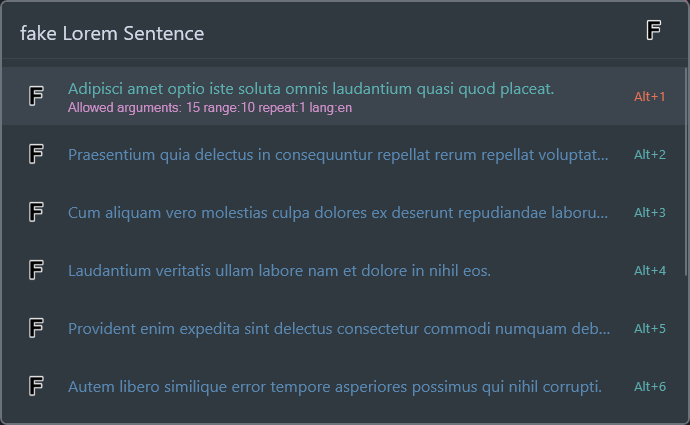Click the Alt+6 shortcut label
The image size is (690, 425).
point(650,387)
